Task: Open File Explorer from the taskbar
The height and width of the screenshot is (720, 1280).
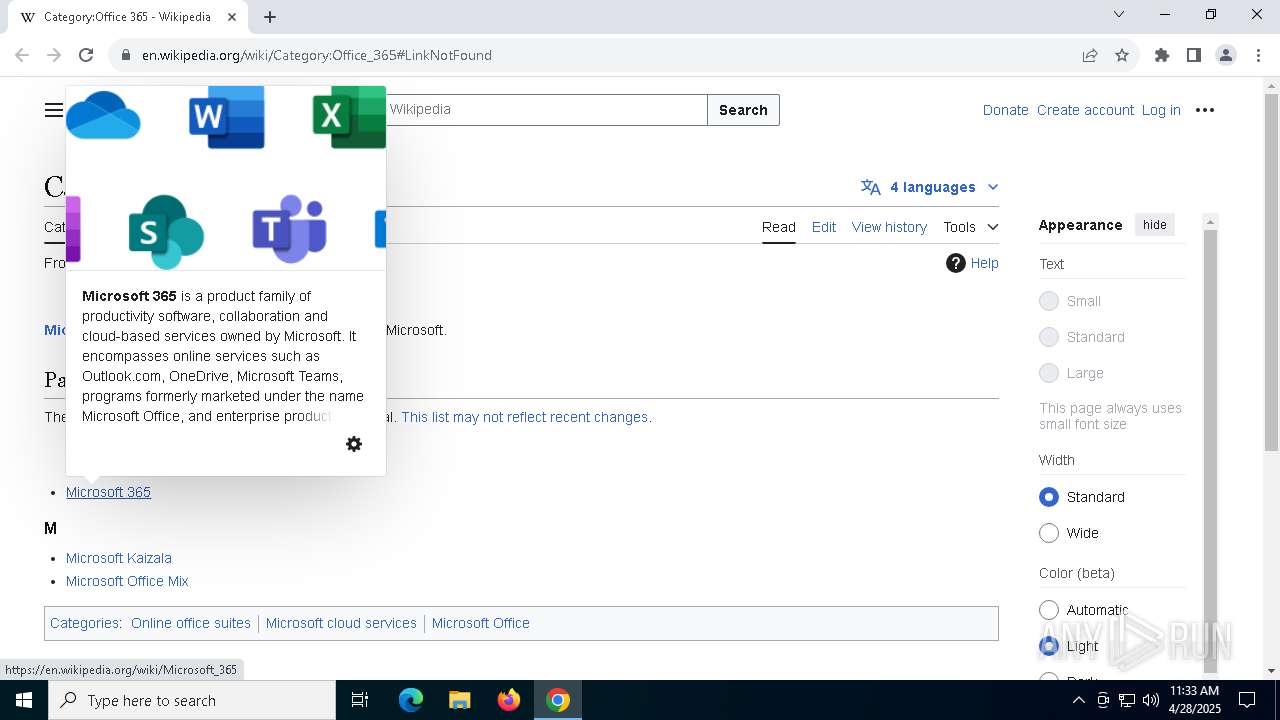Action: [x=459, y=700]
